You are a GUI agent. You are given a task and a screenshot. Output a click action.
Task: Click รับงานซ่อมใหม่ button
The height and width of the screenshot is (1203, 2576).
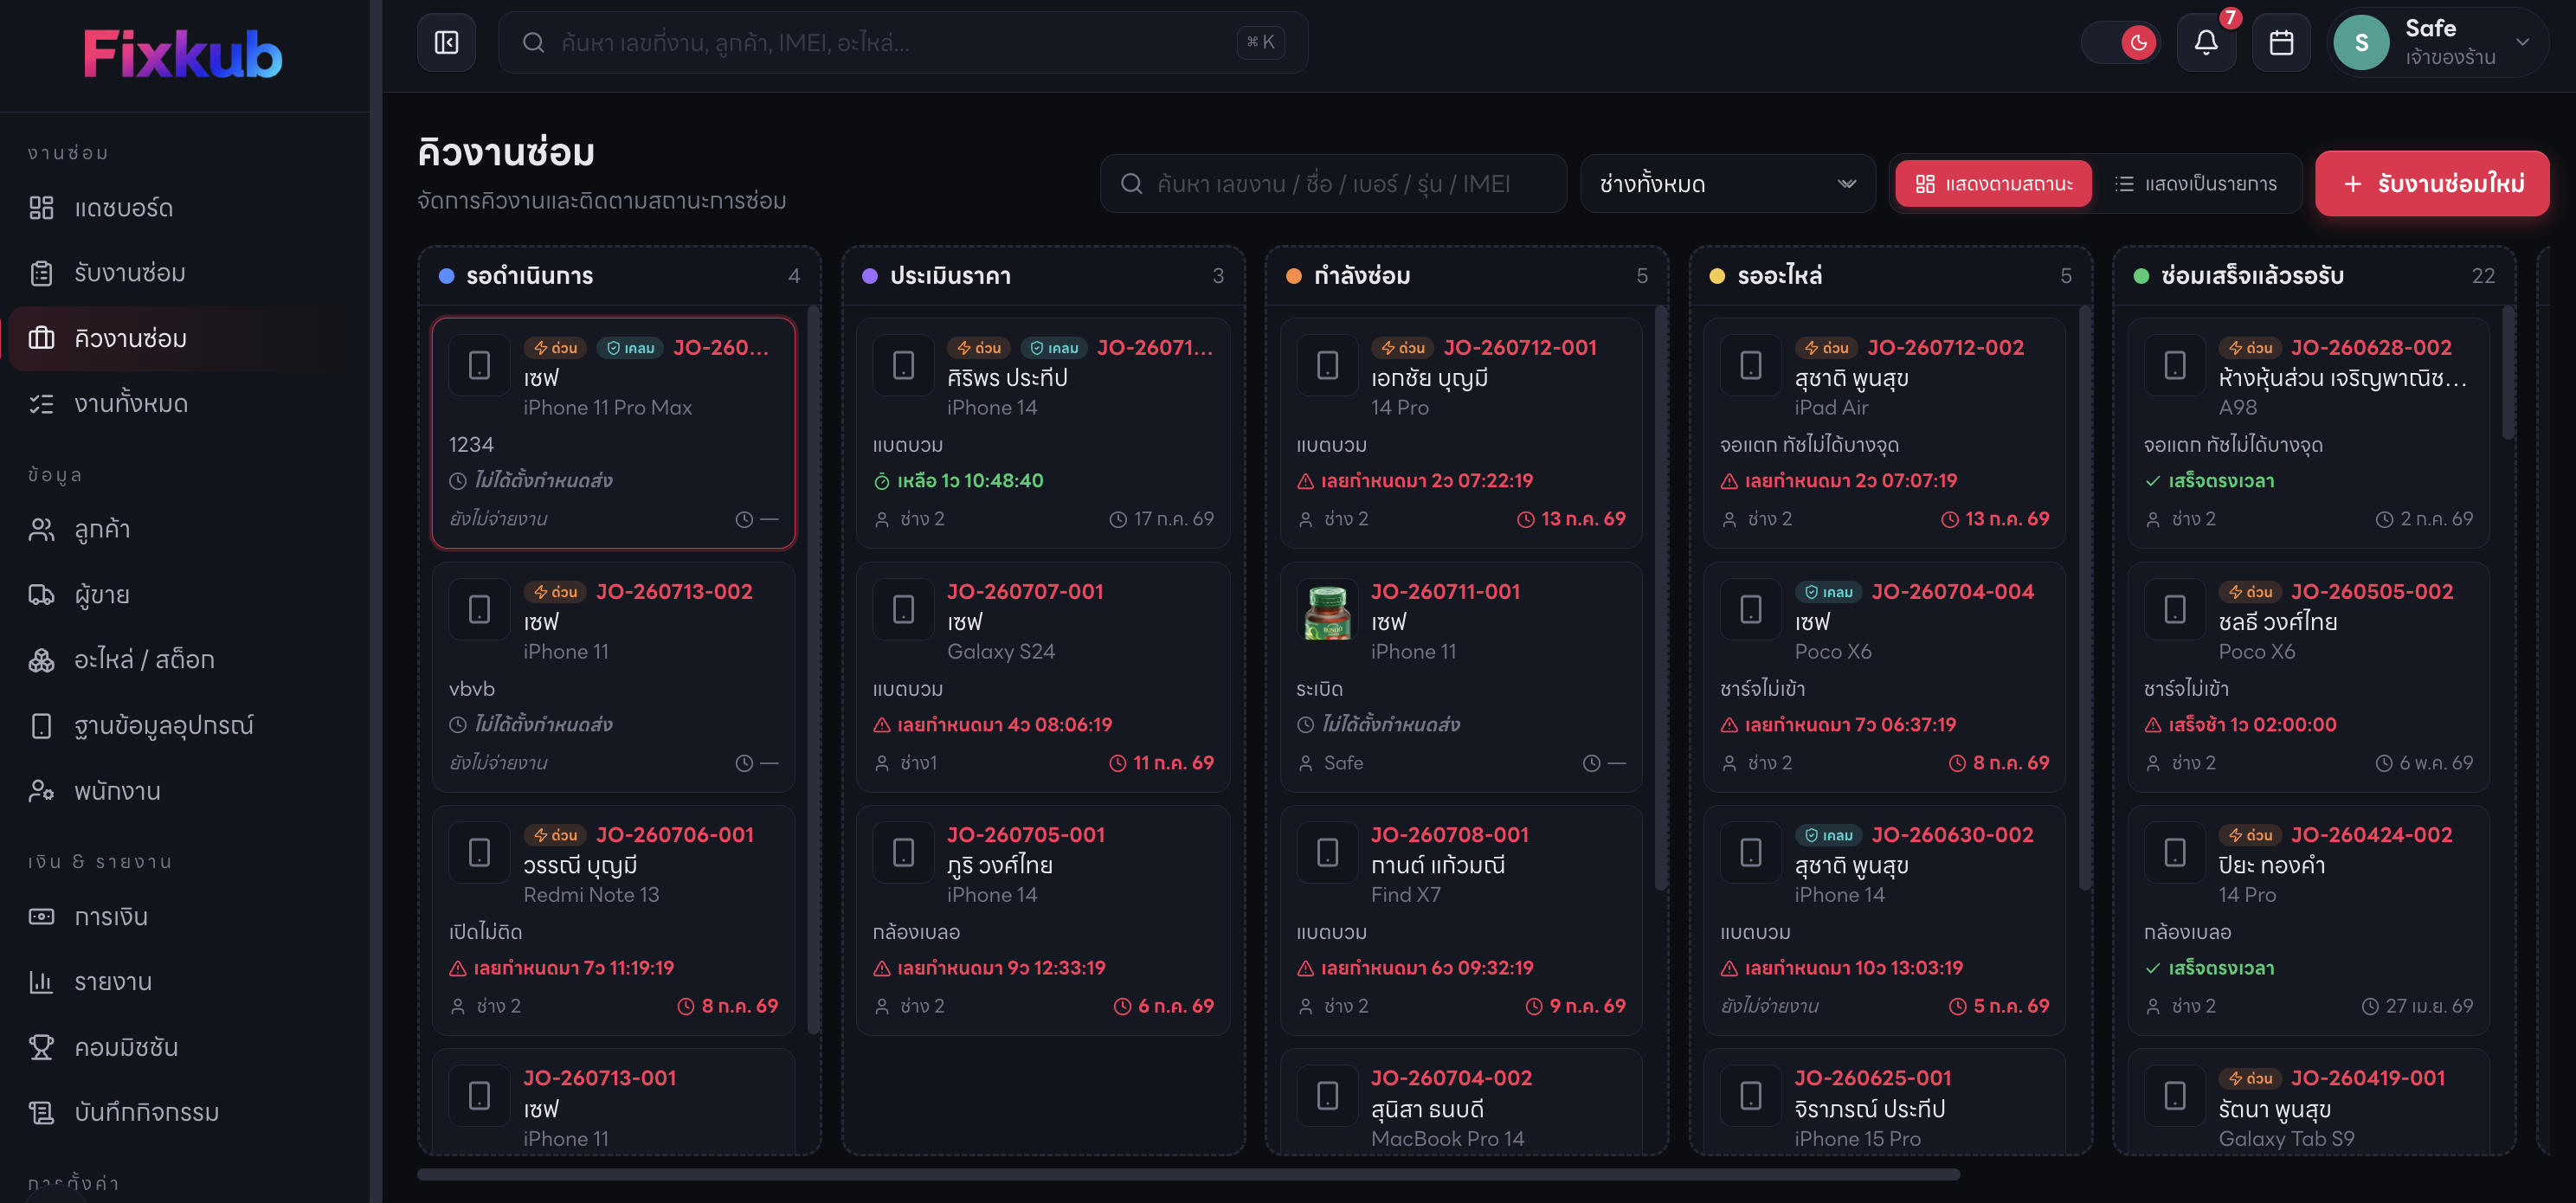[2432, 184]
